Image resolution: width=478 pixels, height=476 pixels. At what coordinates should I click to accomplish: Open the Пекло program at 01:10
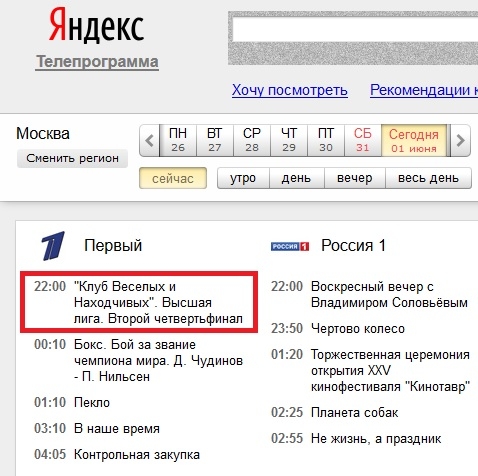(92, 403)
